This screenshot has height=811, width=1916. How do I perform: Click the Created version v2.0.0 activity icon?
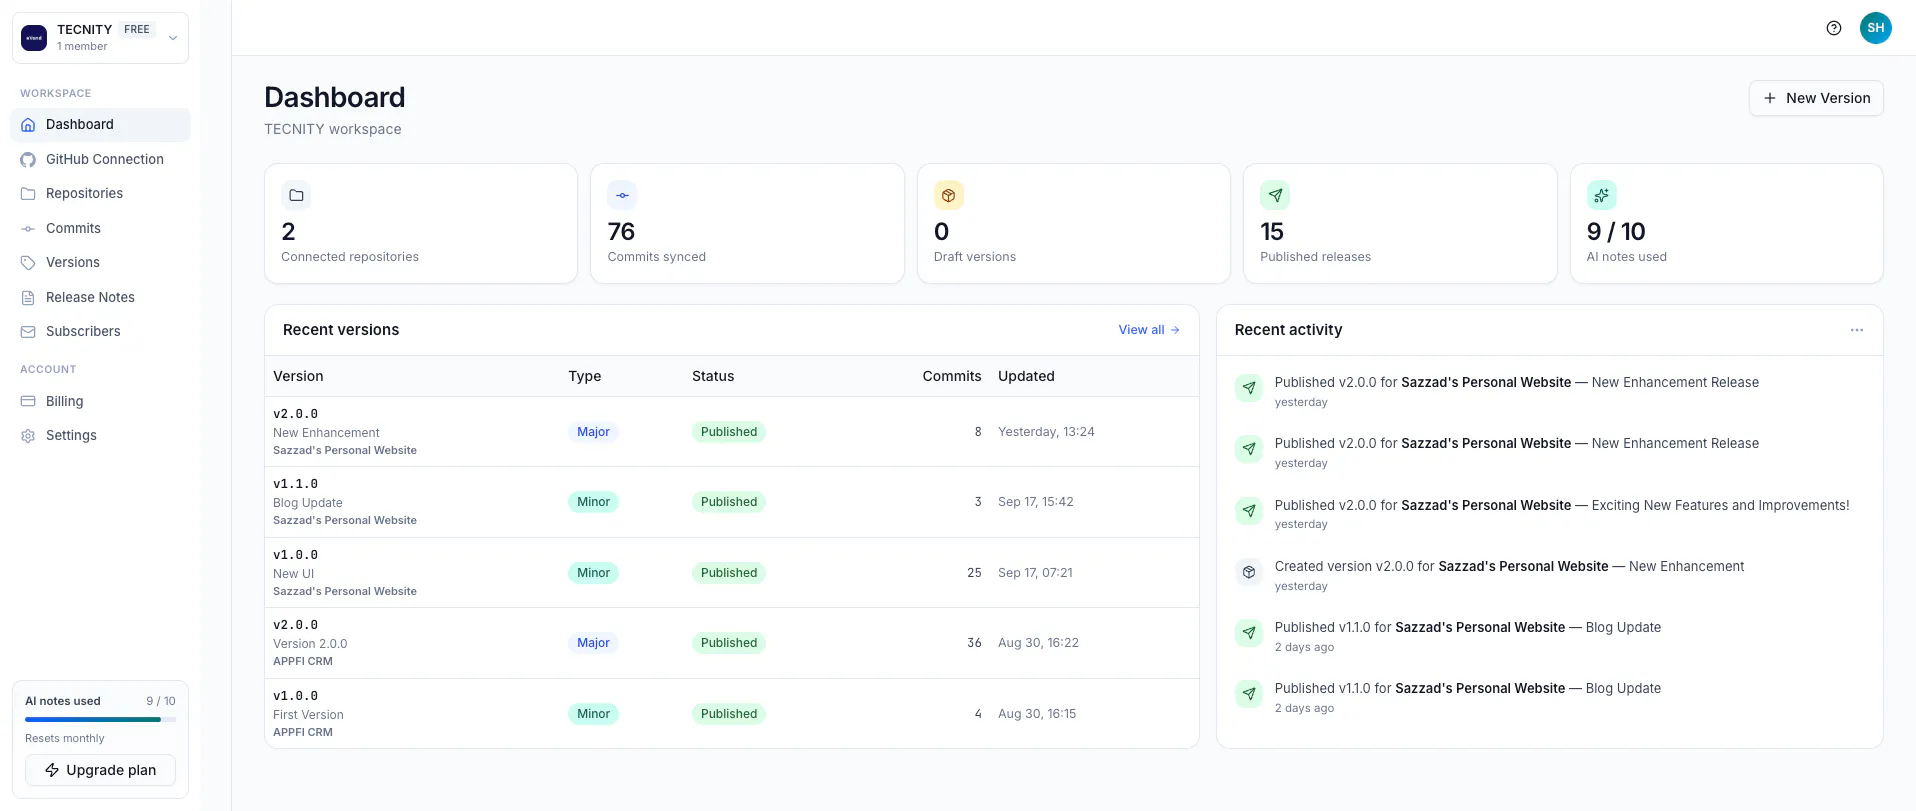1249,572
